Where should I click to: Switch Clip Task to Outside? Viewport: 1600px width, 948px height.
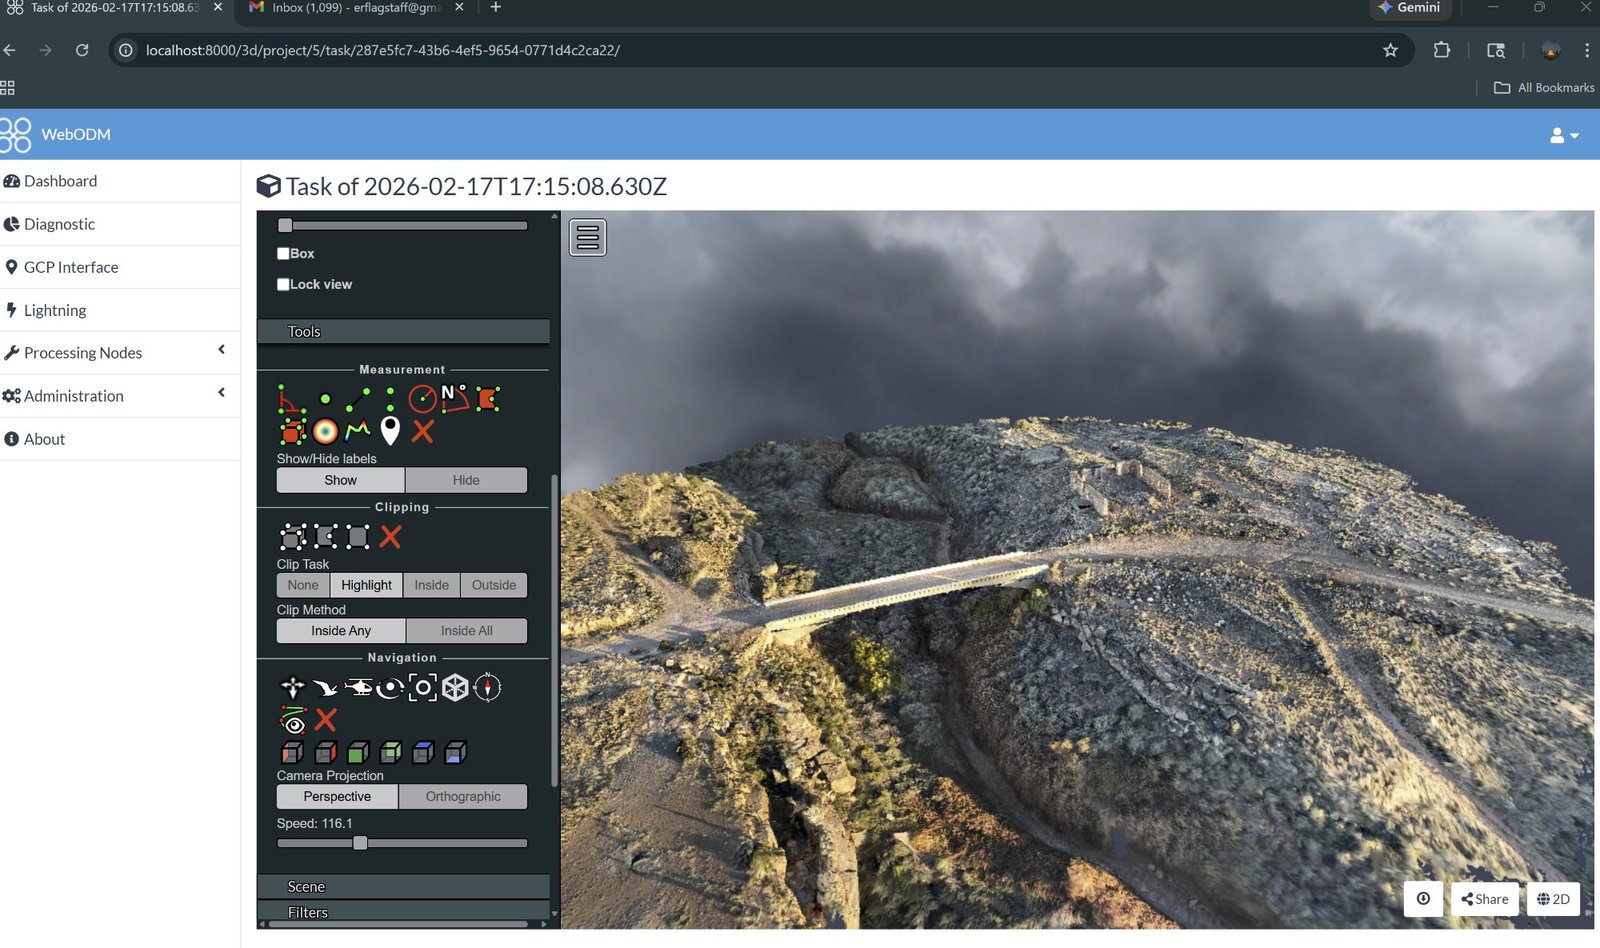click(493, 585)
